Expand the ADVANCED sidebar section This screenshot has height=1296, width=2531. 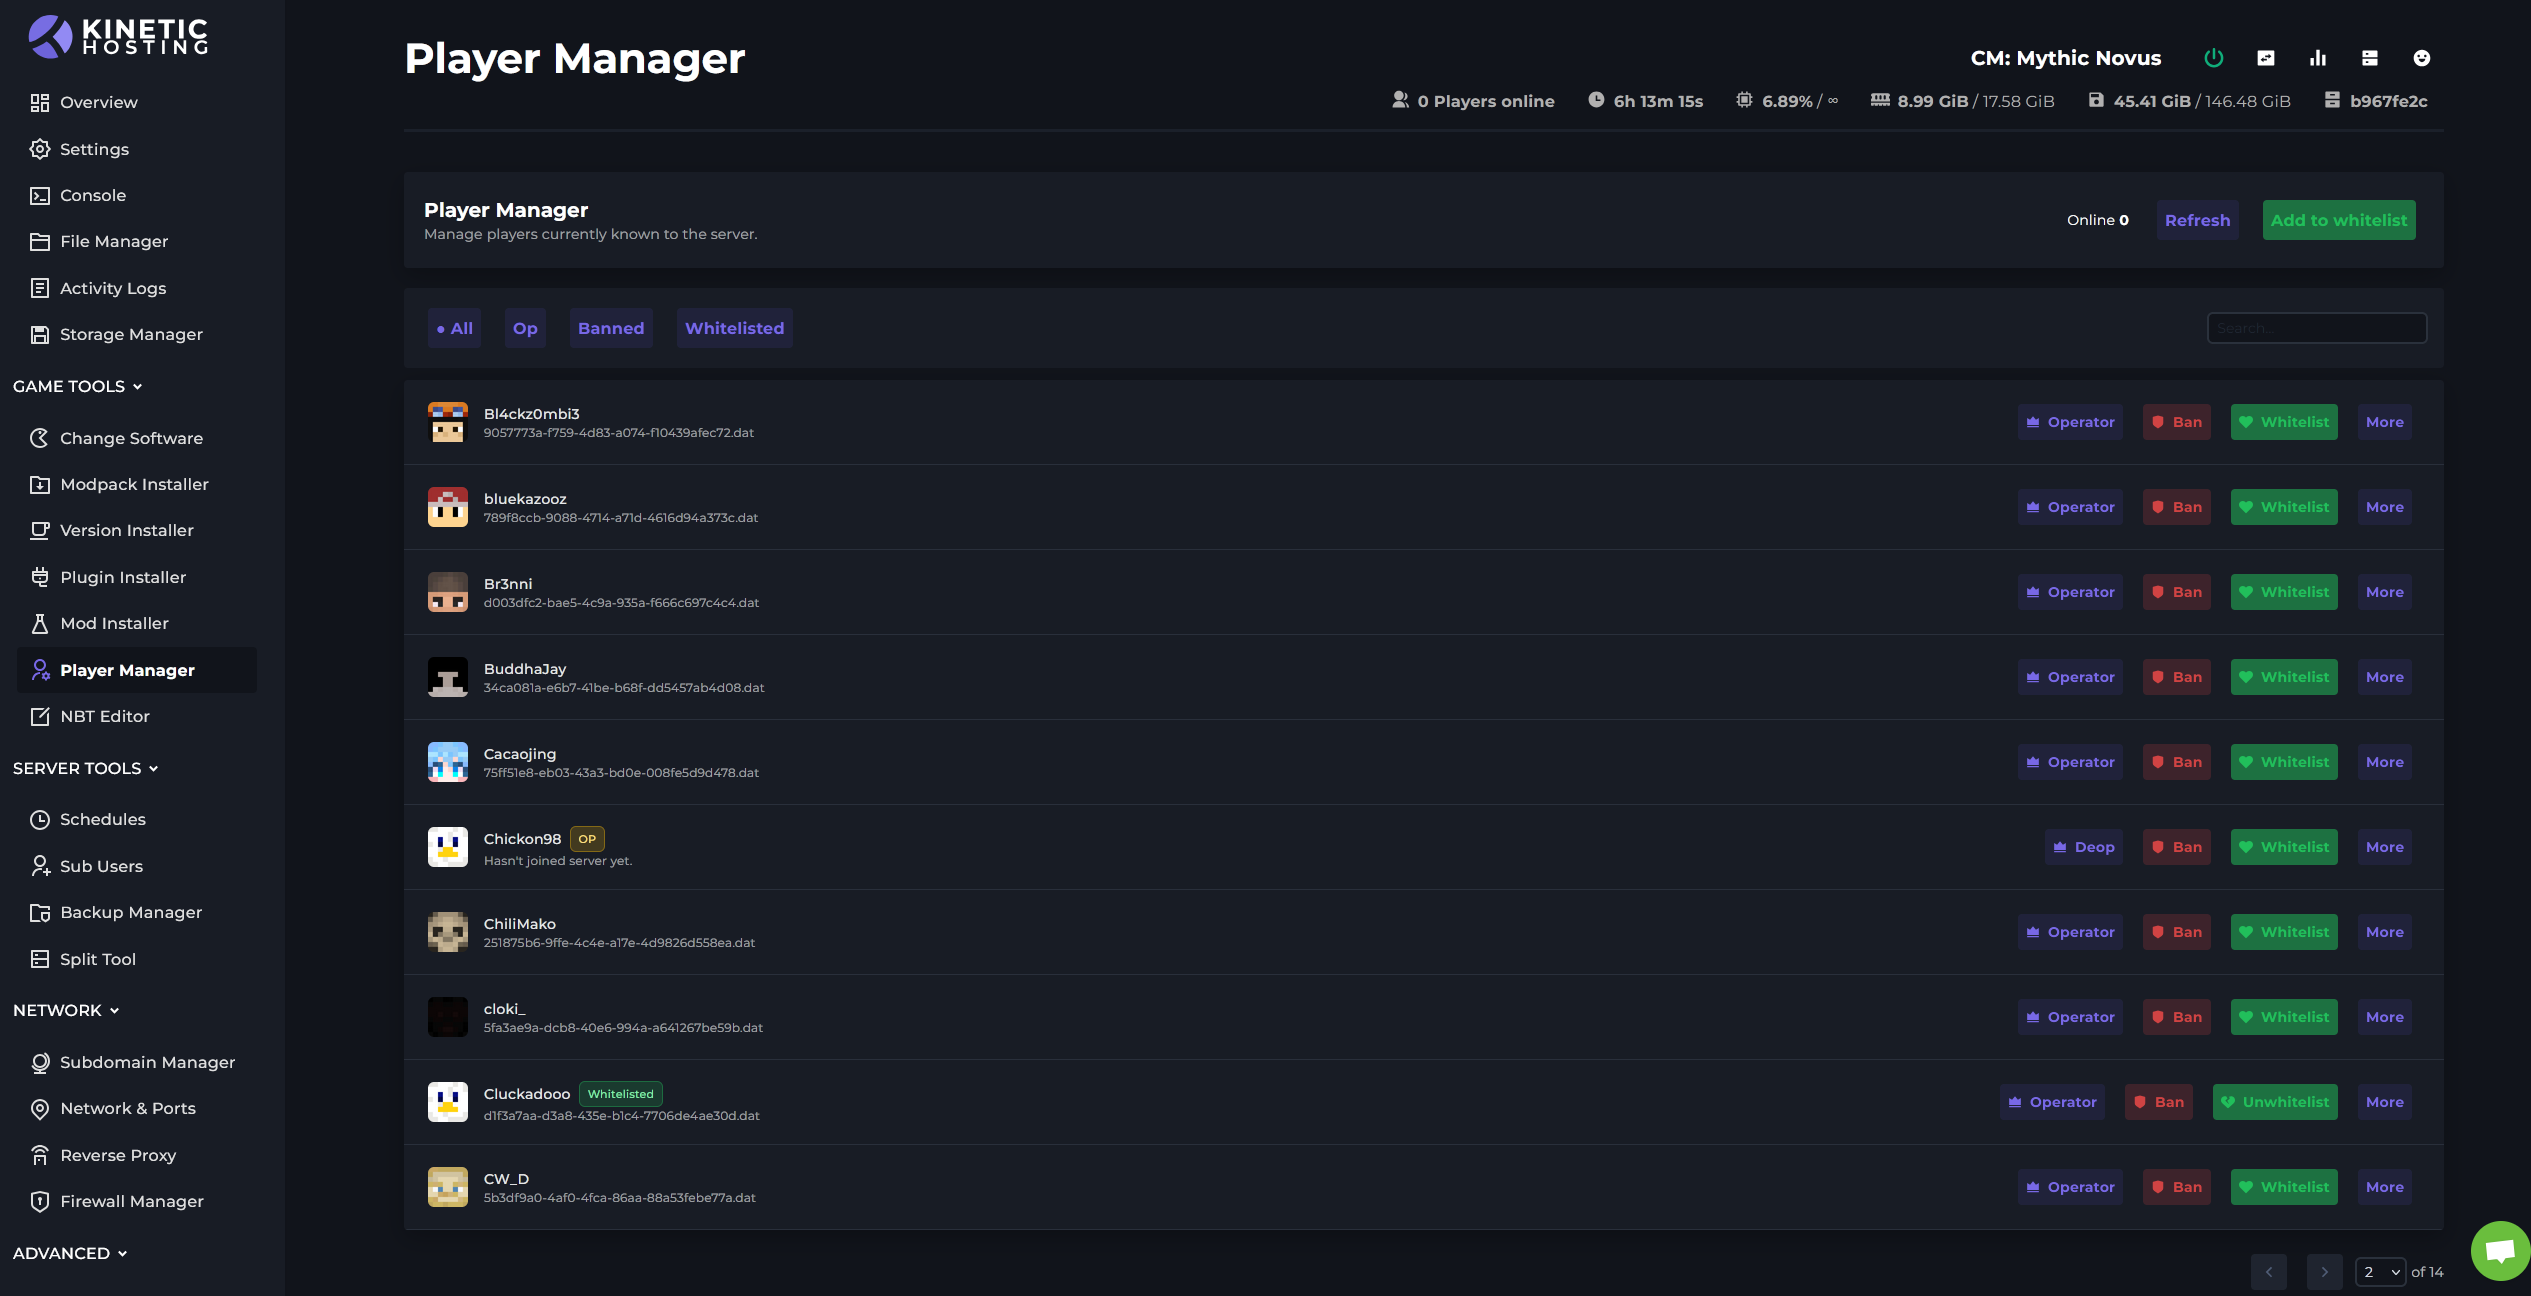pos(69,1253)
